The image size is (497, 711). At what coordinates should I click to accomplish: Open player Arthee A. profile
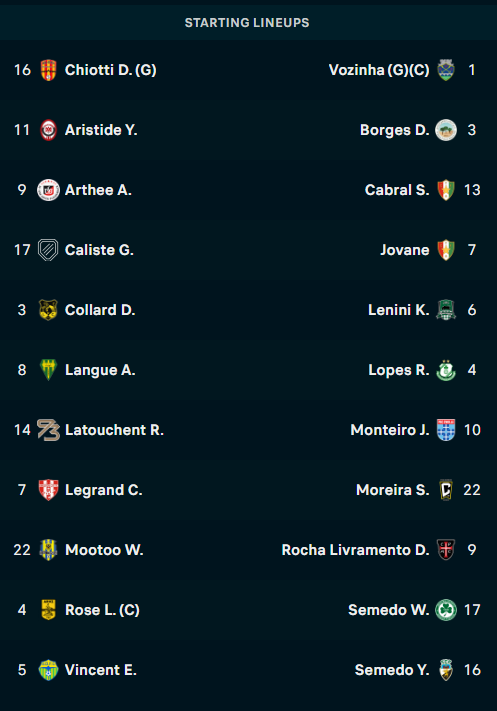98,190
